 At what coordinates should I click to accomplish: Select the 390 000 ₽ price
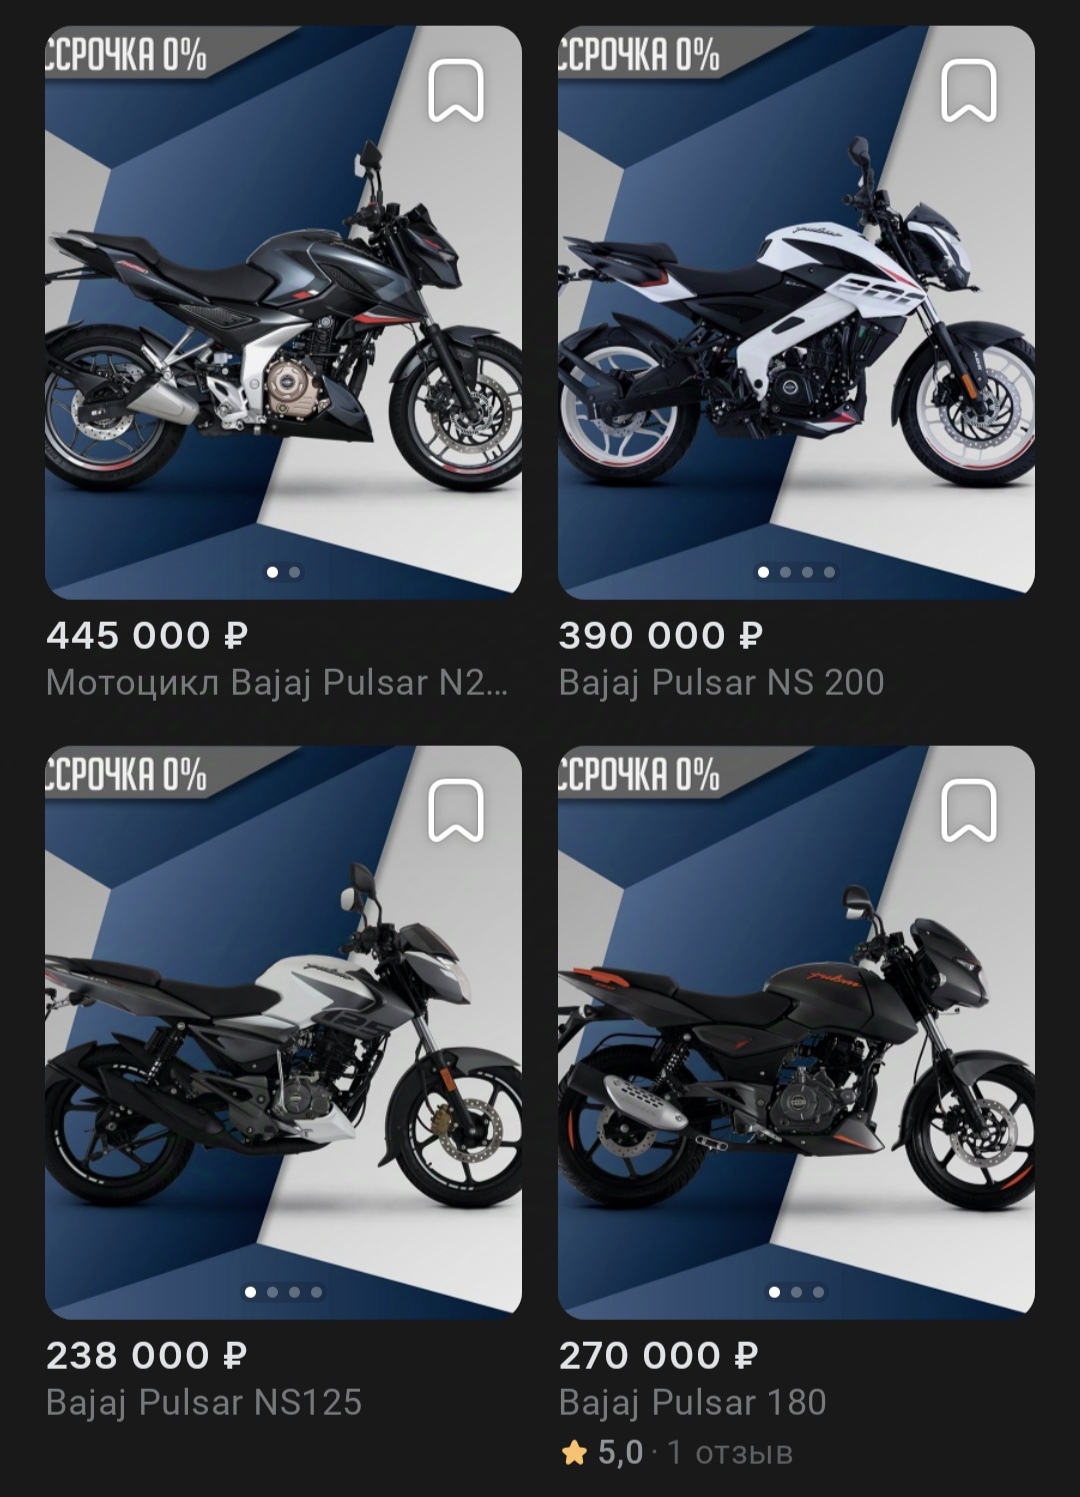point(661,636)
